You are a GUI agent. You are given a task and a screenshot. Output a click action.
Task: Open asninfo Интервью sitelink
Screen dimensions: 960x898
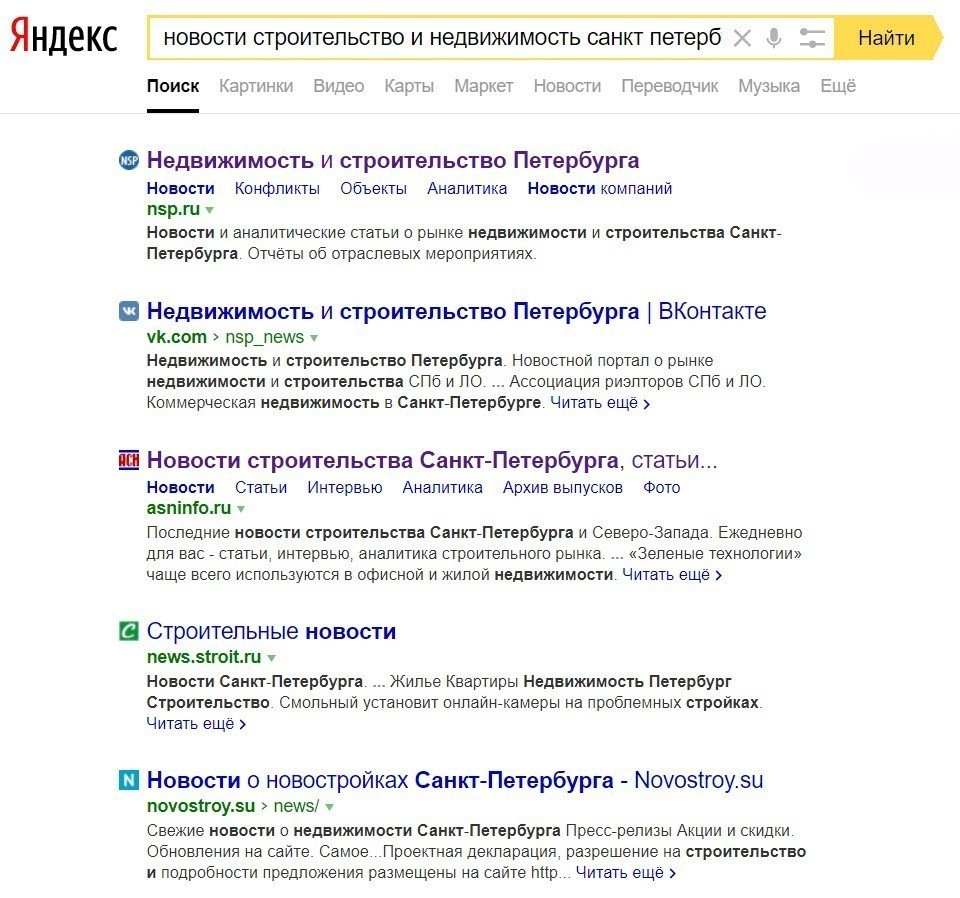pos(345,488)
